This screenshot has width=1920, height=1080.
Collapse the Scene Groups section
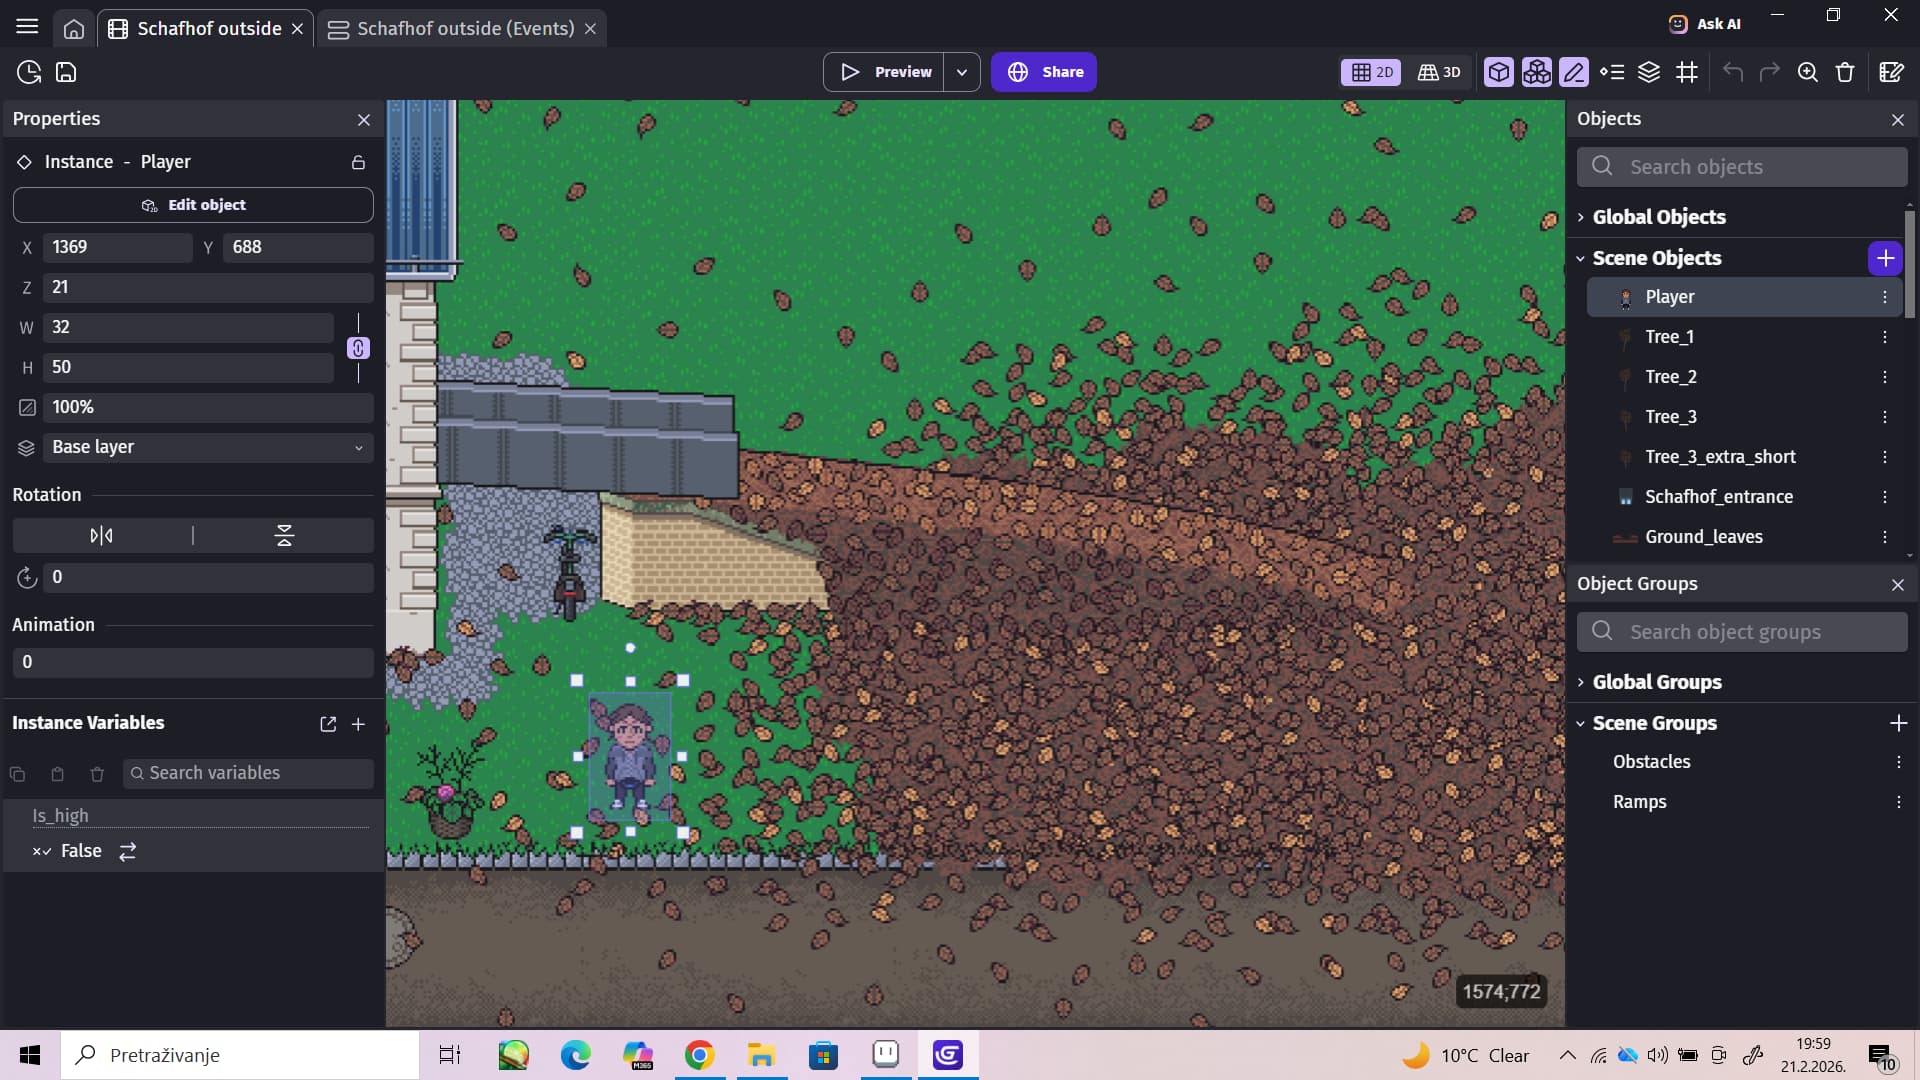1653,723
